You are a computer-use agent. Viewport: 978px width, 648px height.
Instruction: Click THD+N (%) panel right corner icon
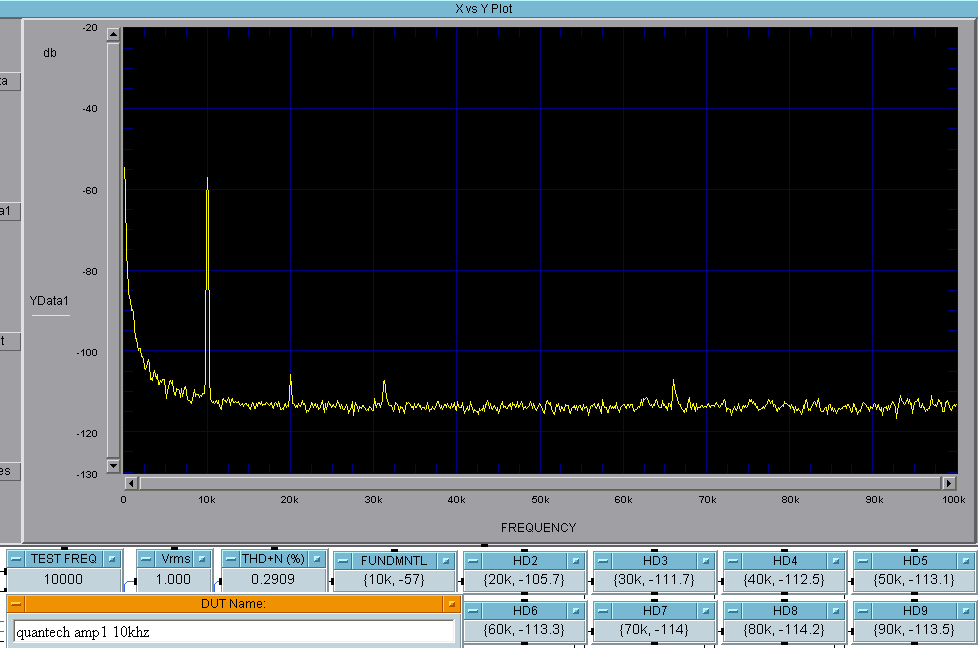pos(317,559)
